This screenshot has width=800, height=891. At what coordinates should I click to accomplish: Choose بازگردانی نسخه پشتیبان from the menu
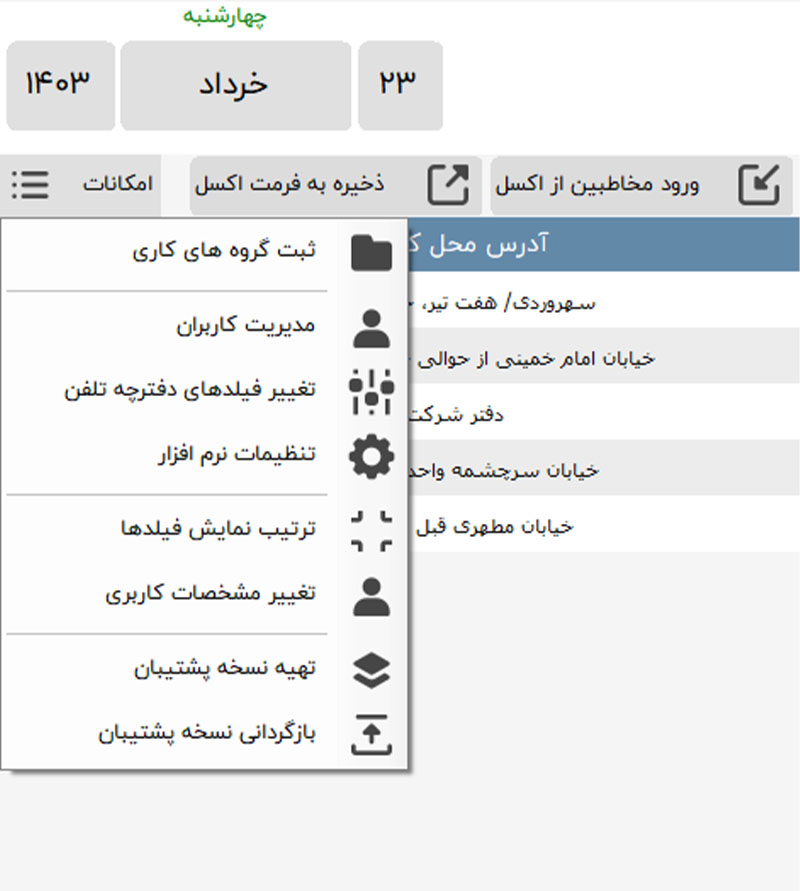click(x=207, y=734)
